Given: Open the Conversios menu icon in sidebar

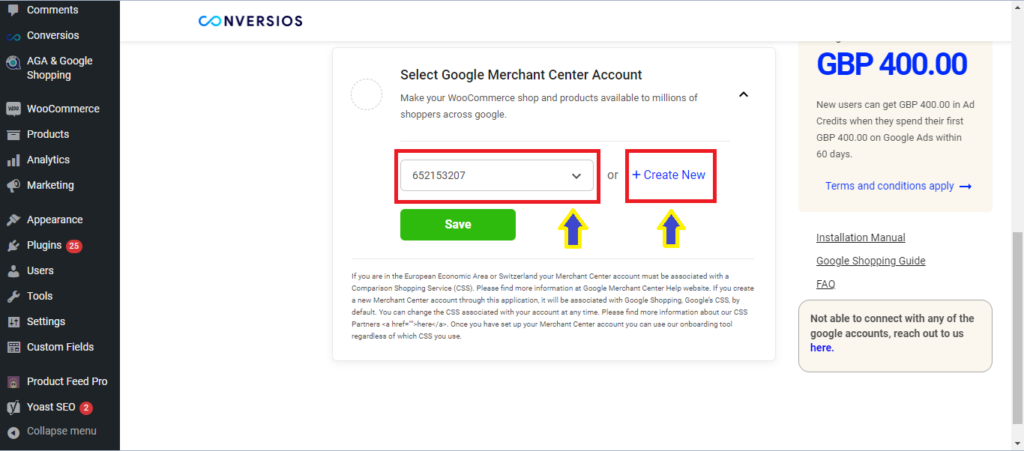Looking at the screenshot, I should (13, 36).
